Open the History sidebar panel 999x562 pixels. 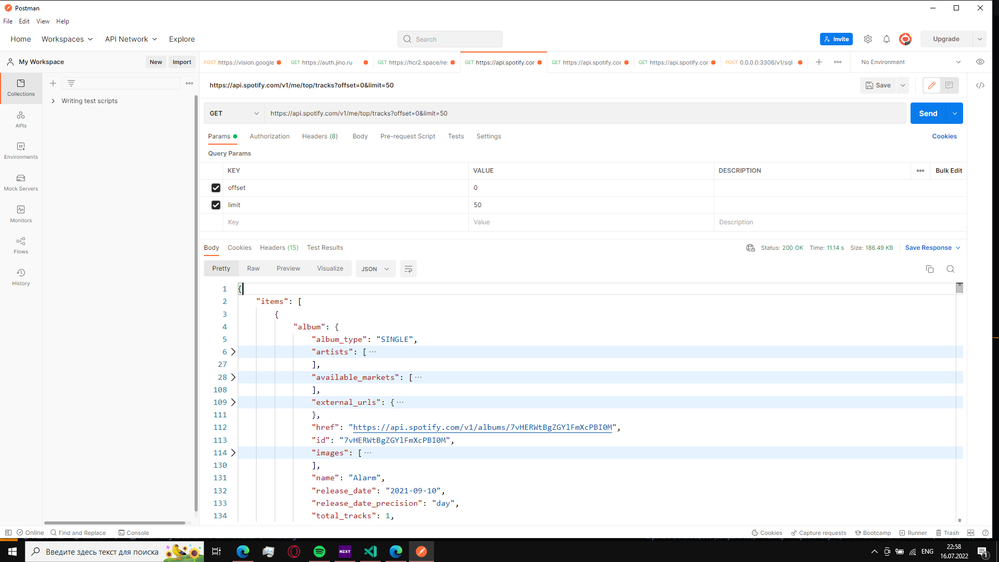[x=21, y=277]
